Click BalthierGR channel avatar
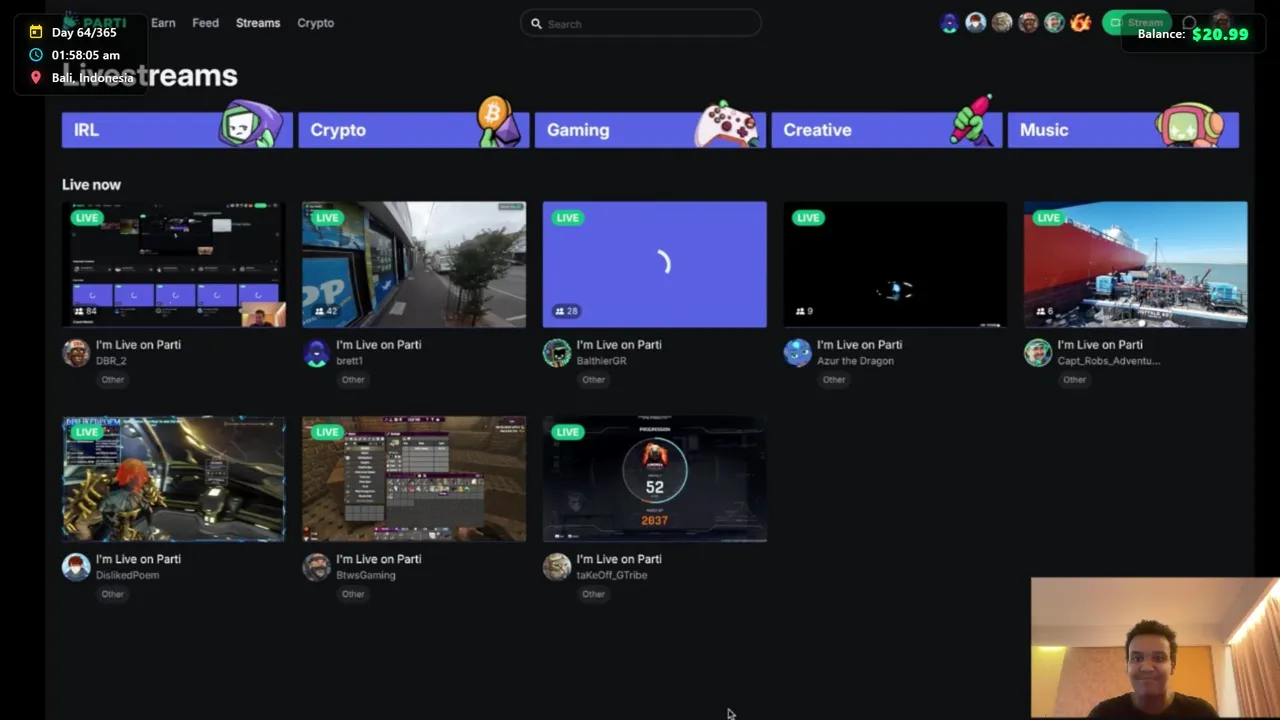Screen dimensions: 1280x720 click(557, 352)
